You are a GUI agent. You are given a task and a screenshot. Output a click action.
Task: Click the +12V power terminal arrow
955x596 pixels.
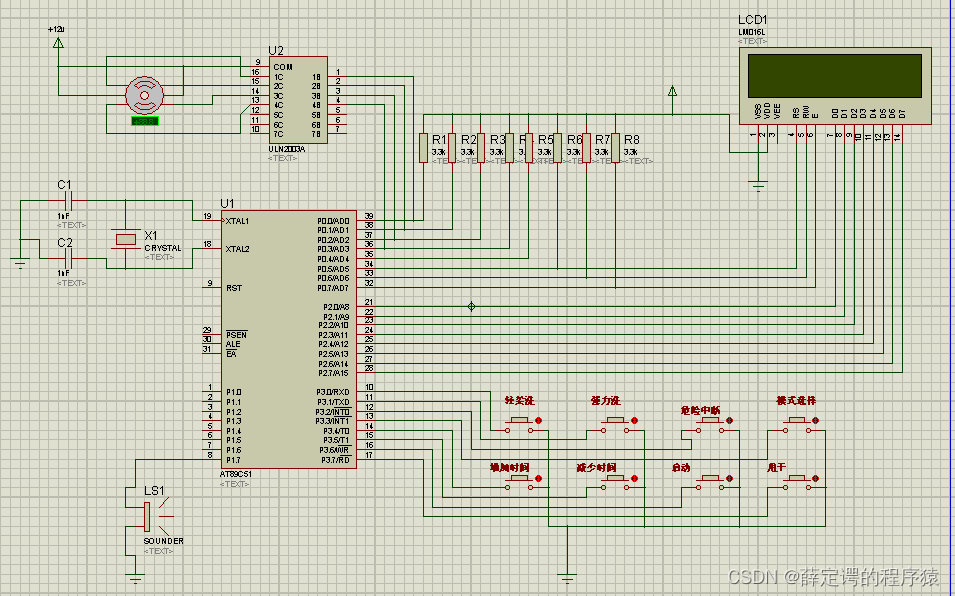coord(58,43)
